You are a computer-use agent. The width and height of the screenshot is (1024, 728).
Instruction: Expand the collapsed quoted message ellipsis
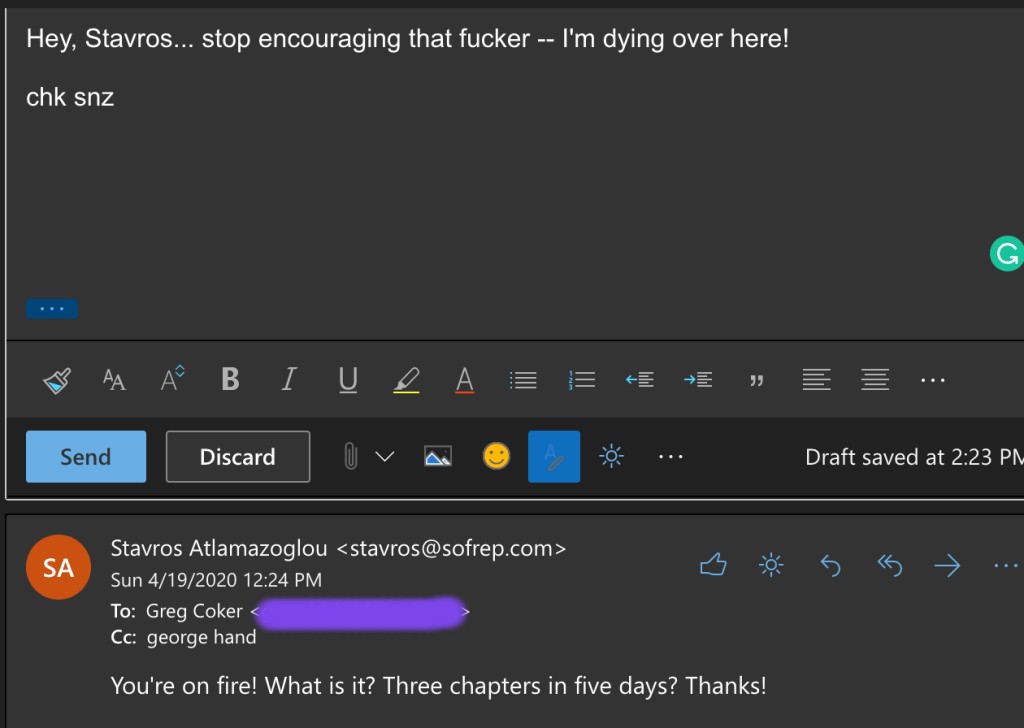[52, 309]
